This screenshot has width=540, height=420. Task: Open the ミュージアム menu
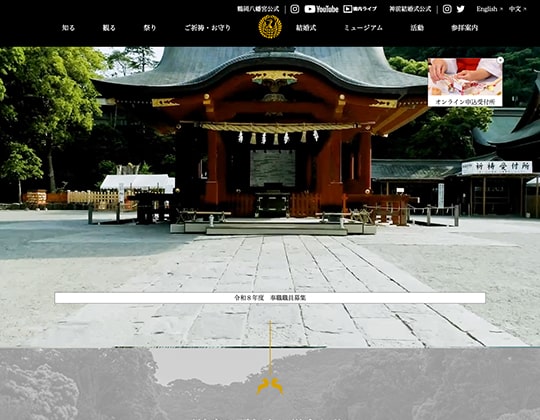(363, 28)
